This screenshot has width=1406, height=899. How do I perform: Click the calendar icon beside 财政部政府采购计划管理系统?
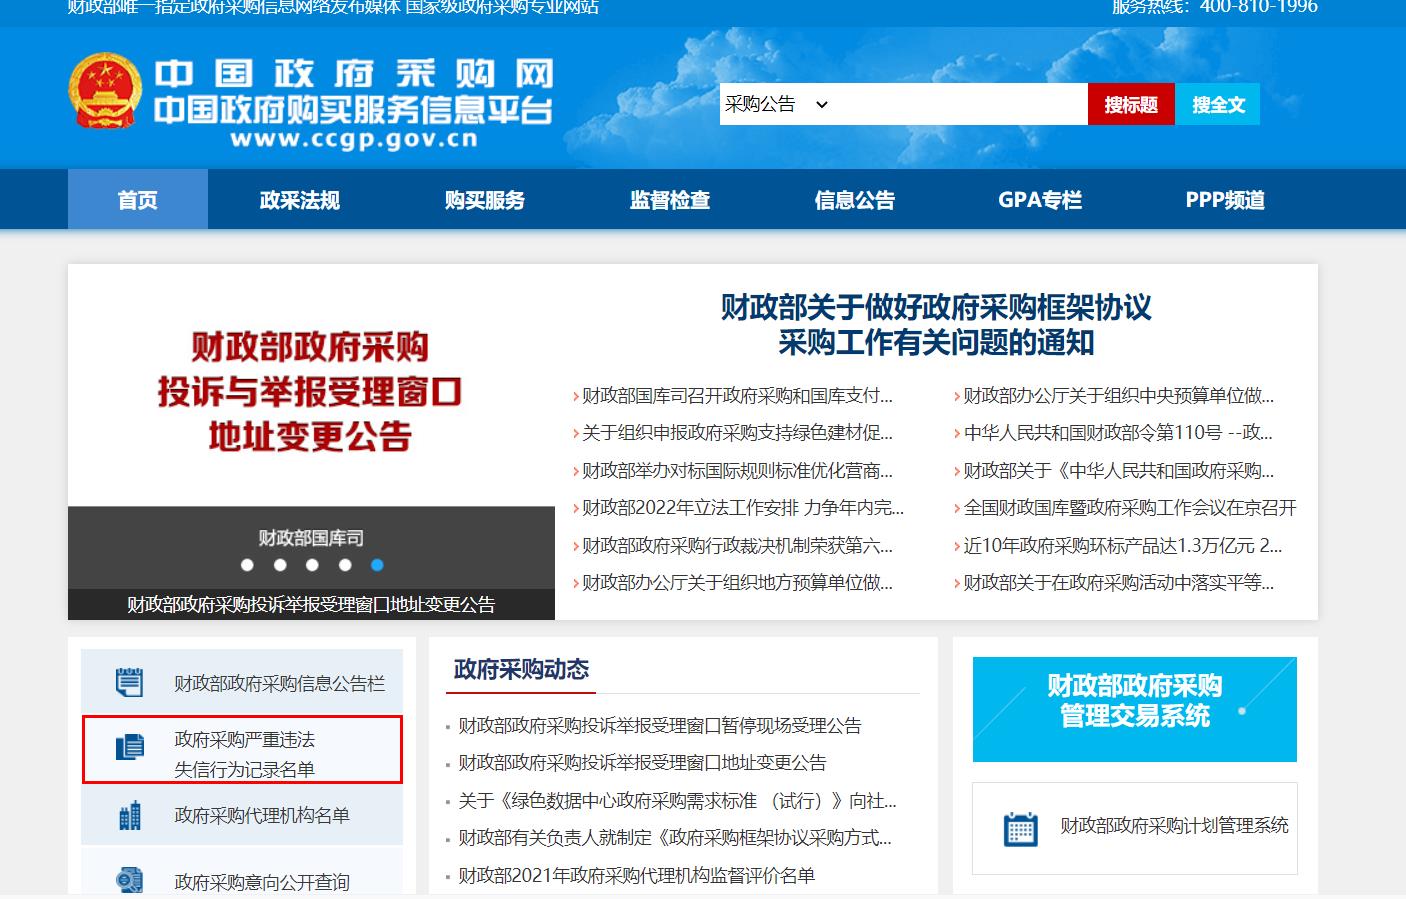click(x=1019, y=829)
